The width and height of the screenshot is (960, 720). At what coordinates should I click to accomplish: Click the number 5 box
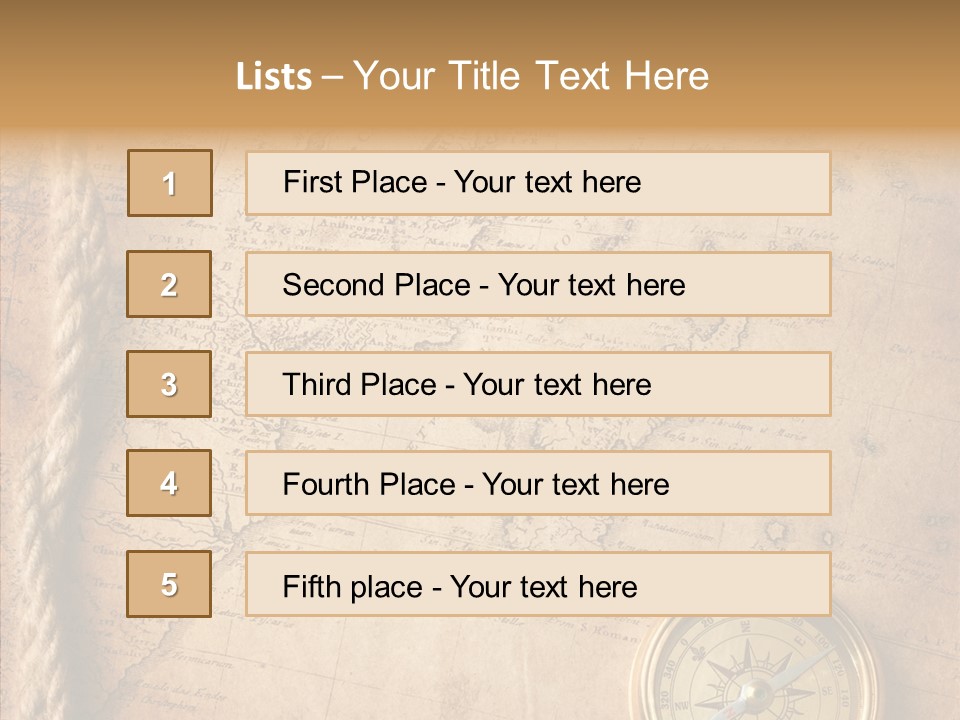(169, 584)
